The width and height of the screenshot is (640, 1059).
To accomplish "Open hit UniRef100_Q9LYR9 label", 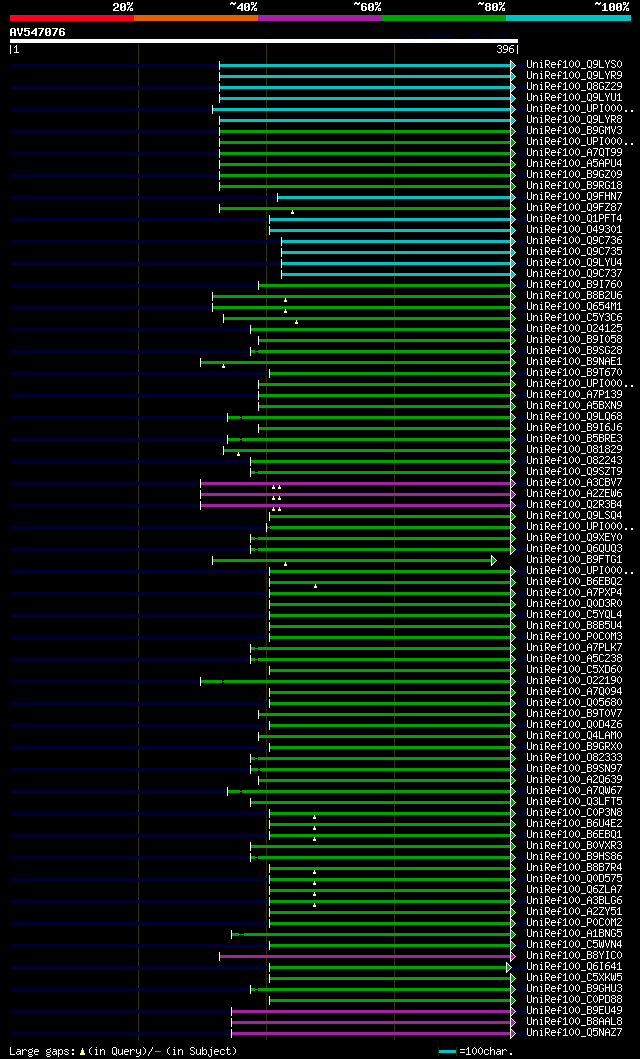I will click(575, 76).
